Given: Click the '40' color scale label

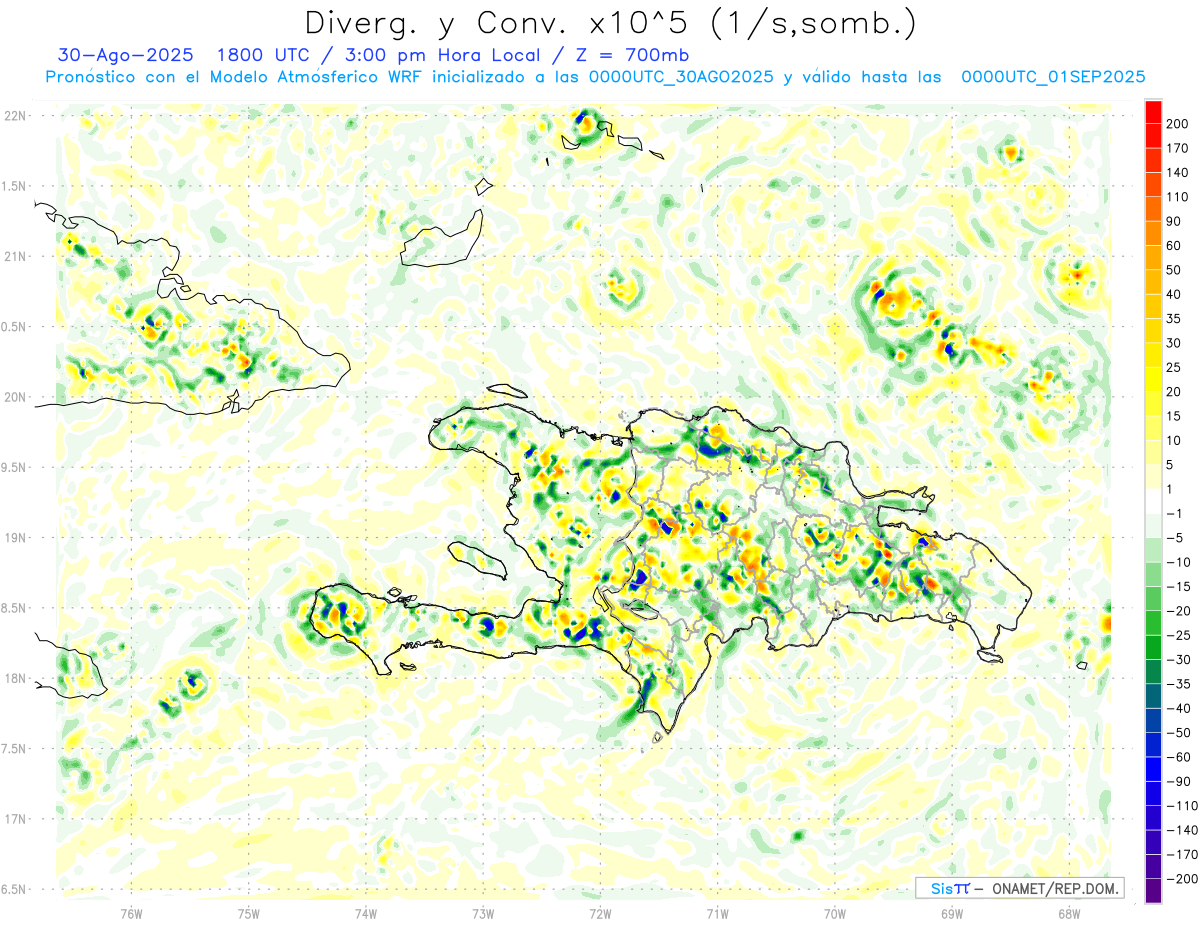Looking at the screenshot, I should coord(1174,294).
